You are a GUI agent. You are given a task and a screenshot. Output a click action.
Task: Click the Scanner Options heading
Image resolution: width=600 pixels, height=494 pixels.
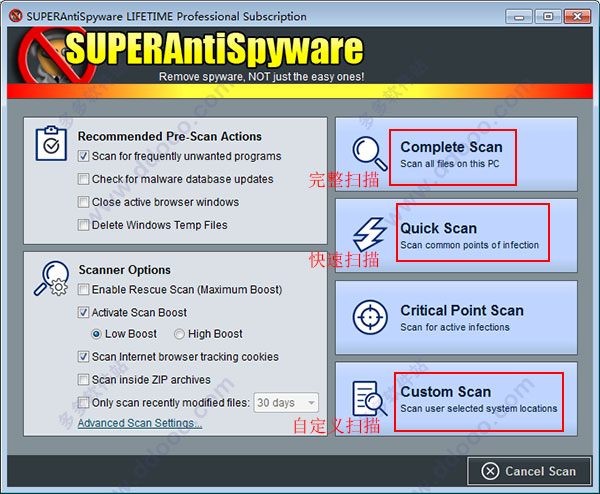[x=125, y=270]
